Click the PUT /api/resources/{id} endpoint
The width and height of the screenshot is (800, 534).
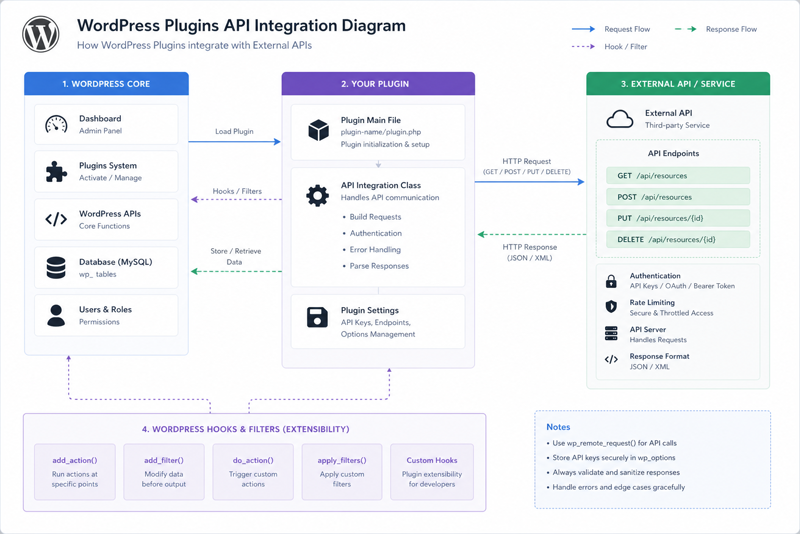678,218
